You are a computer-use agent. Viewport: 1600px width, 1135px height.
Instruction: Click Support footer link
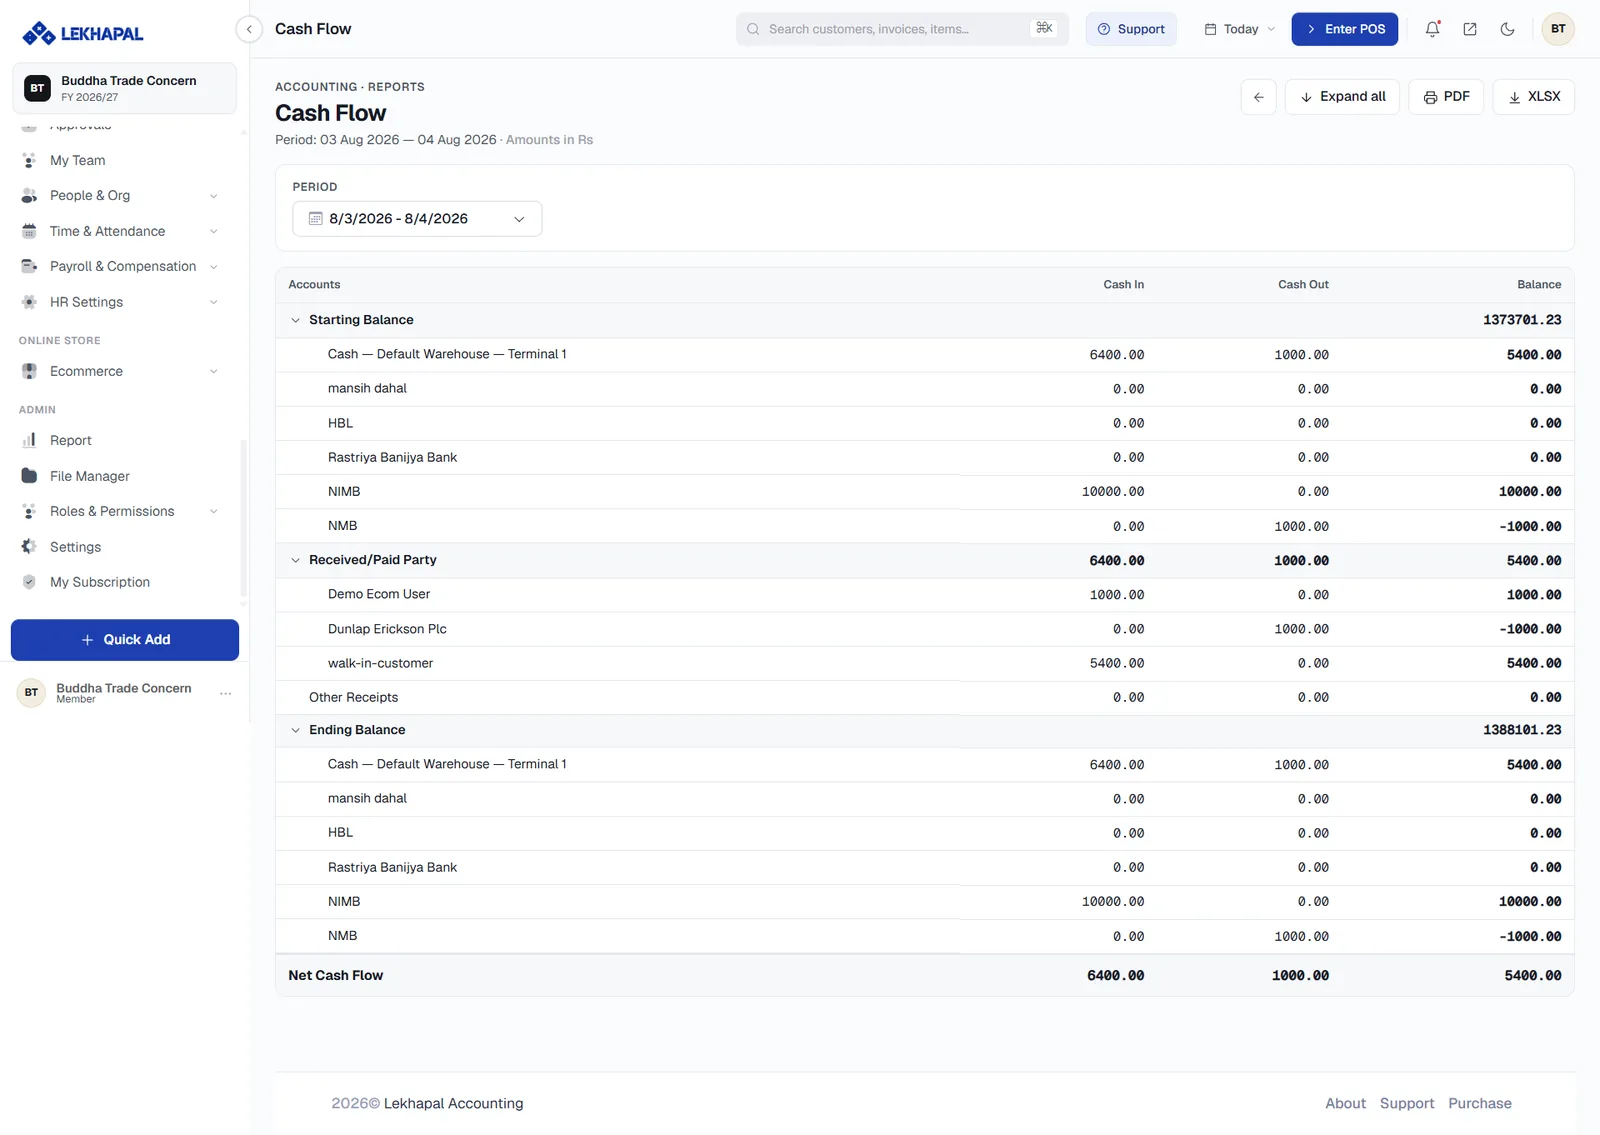(1406, 1103)
